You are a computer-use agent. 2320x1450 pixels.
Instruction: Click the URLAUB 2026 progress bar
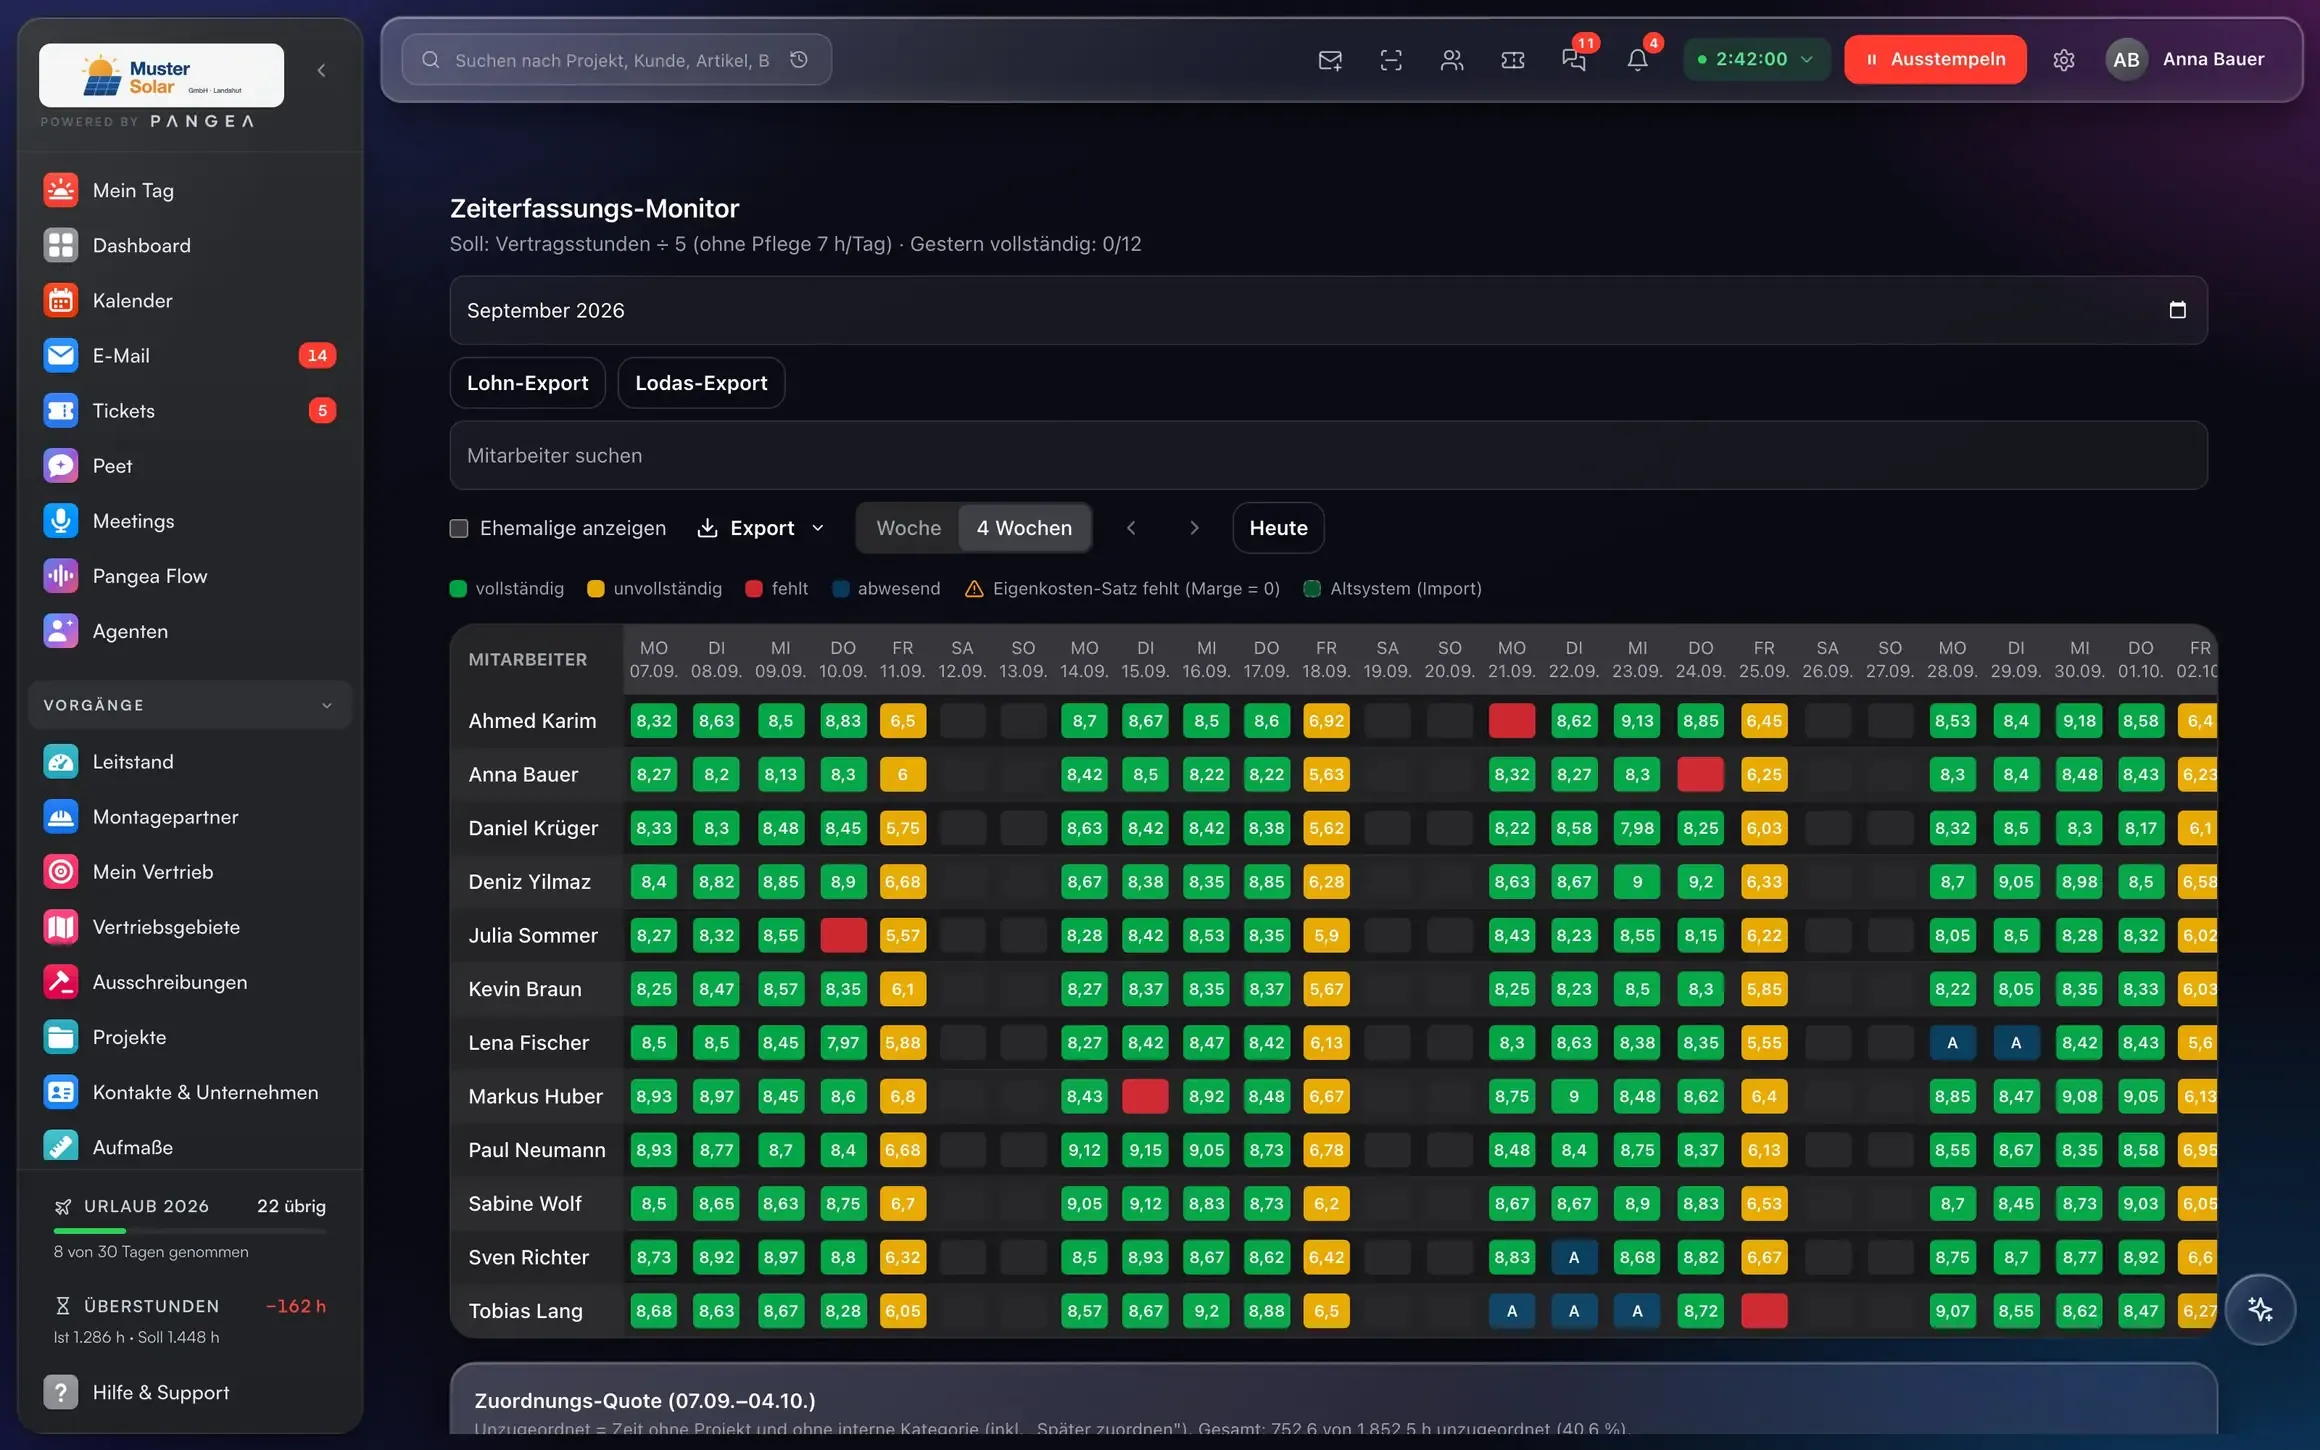pyautogui.click(x=190, y=1231)
